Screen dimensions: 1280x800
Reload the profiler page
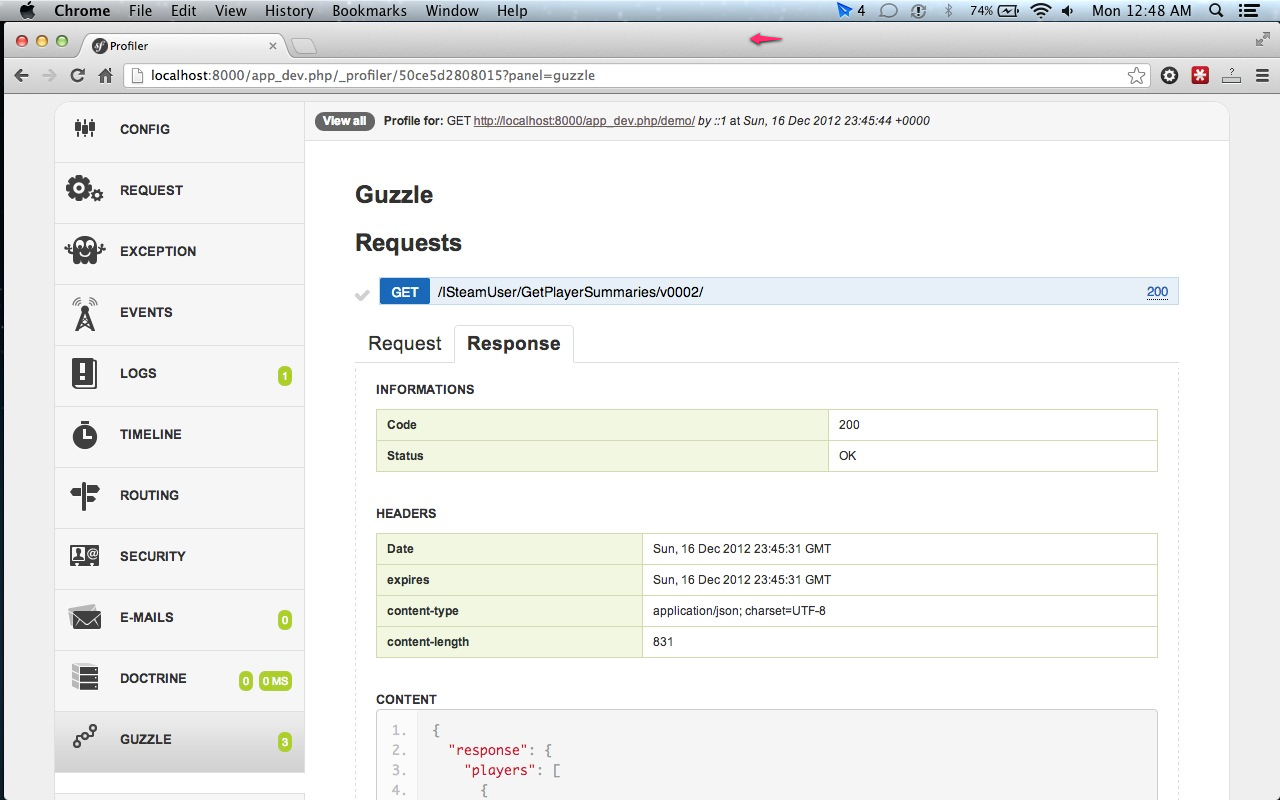pyautogui.click(x=77, y=75)
